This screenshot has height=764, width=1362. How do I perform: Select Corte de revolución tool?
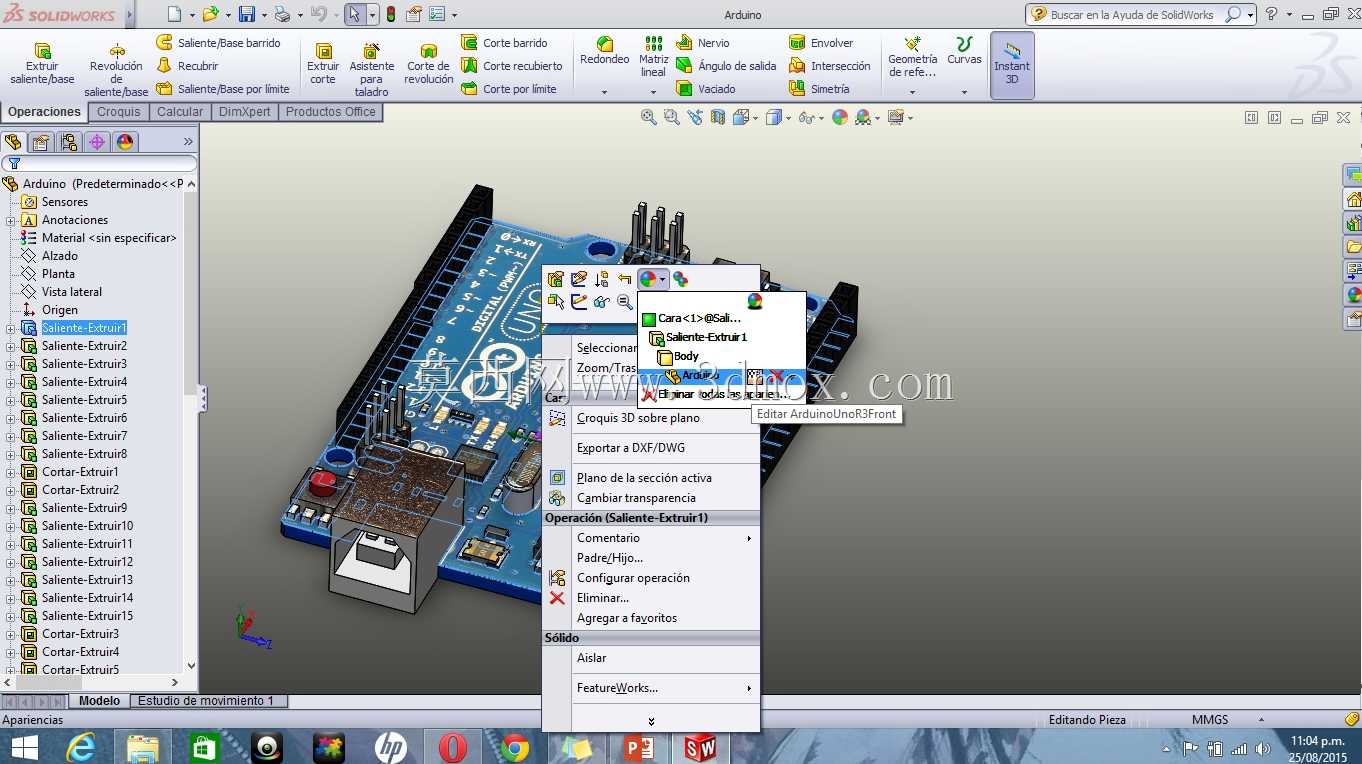(429, 63)
